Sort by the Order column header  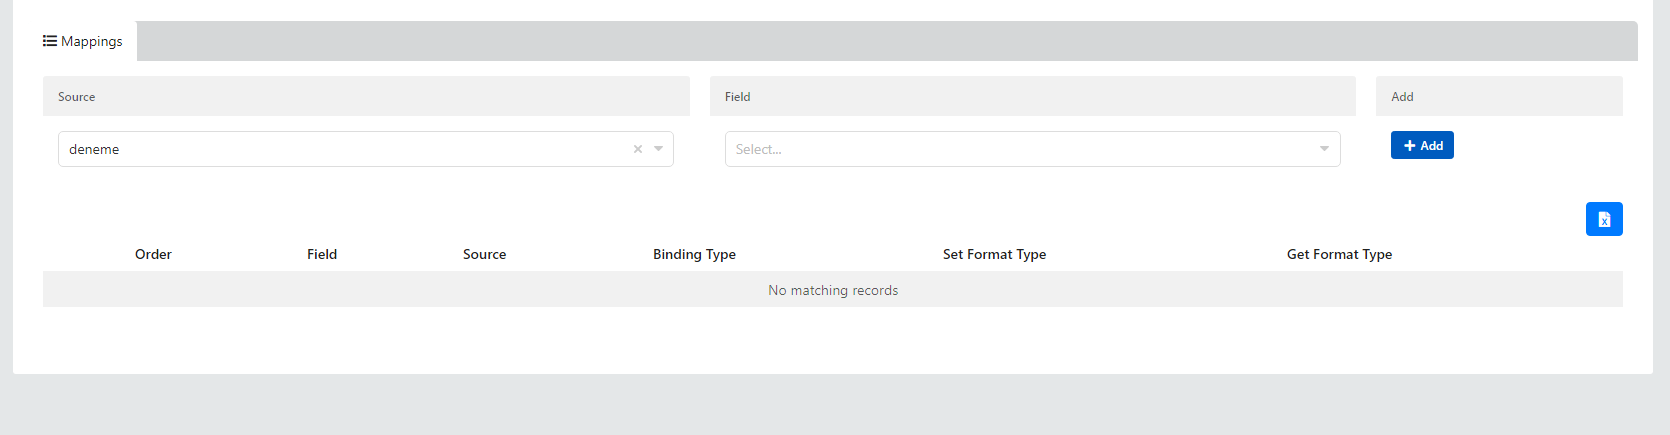(153, 254)
